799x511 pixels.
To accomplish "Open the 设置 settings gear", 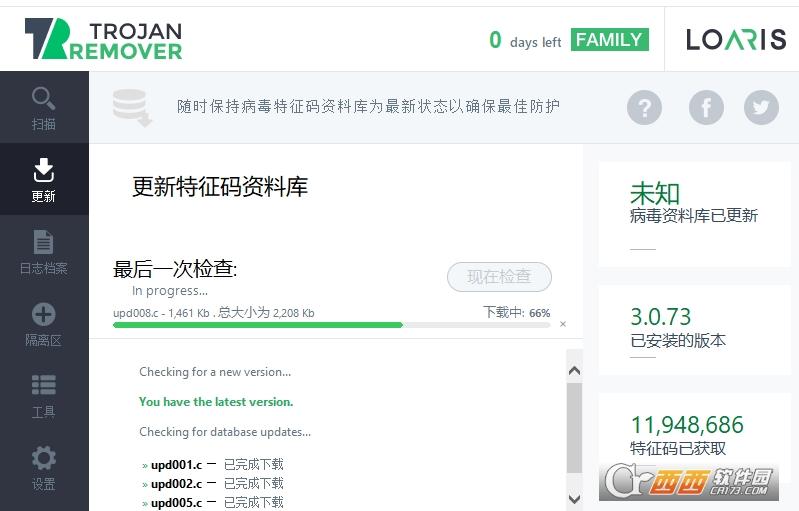I will tap(44, 467).
